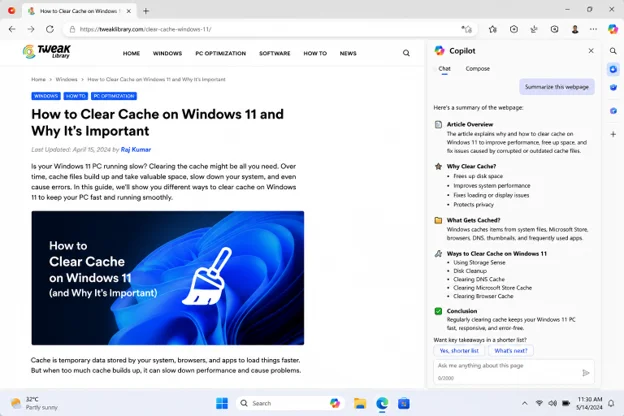Image resolution: width=624 pixels, height=416 pixels.
Task: Open author Raj Kumar's link
Action: click(x=136, y=150)
